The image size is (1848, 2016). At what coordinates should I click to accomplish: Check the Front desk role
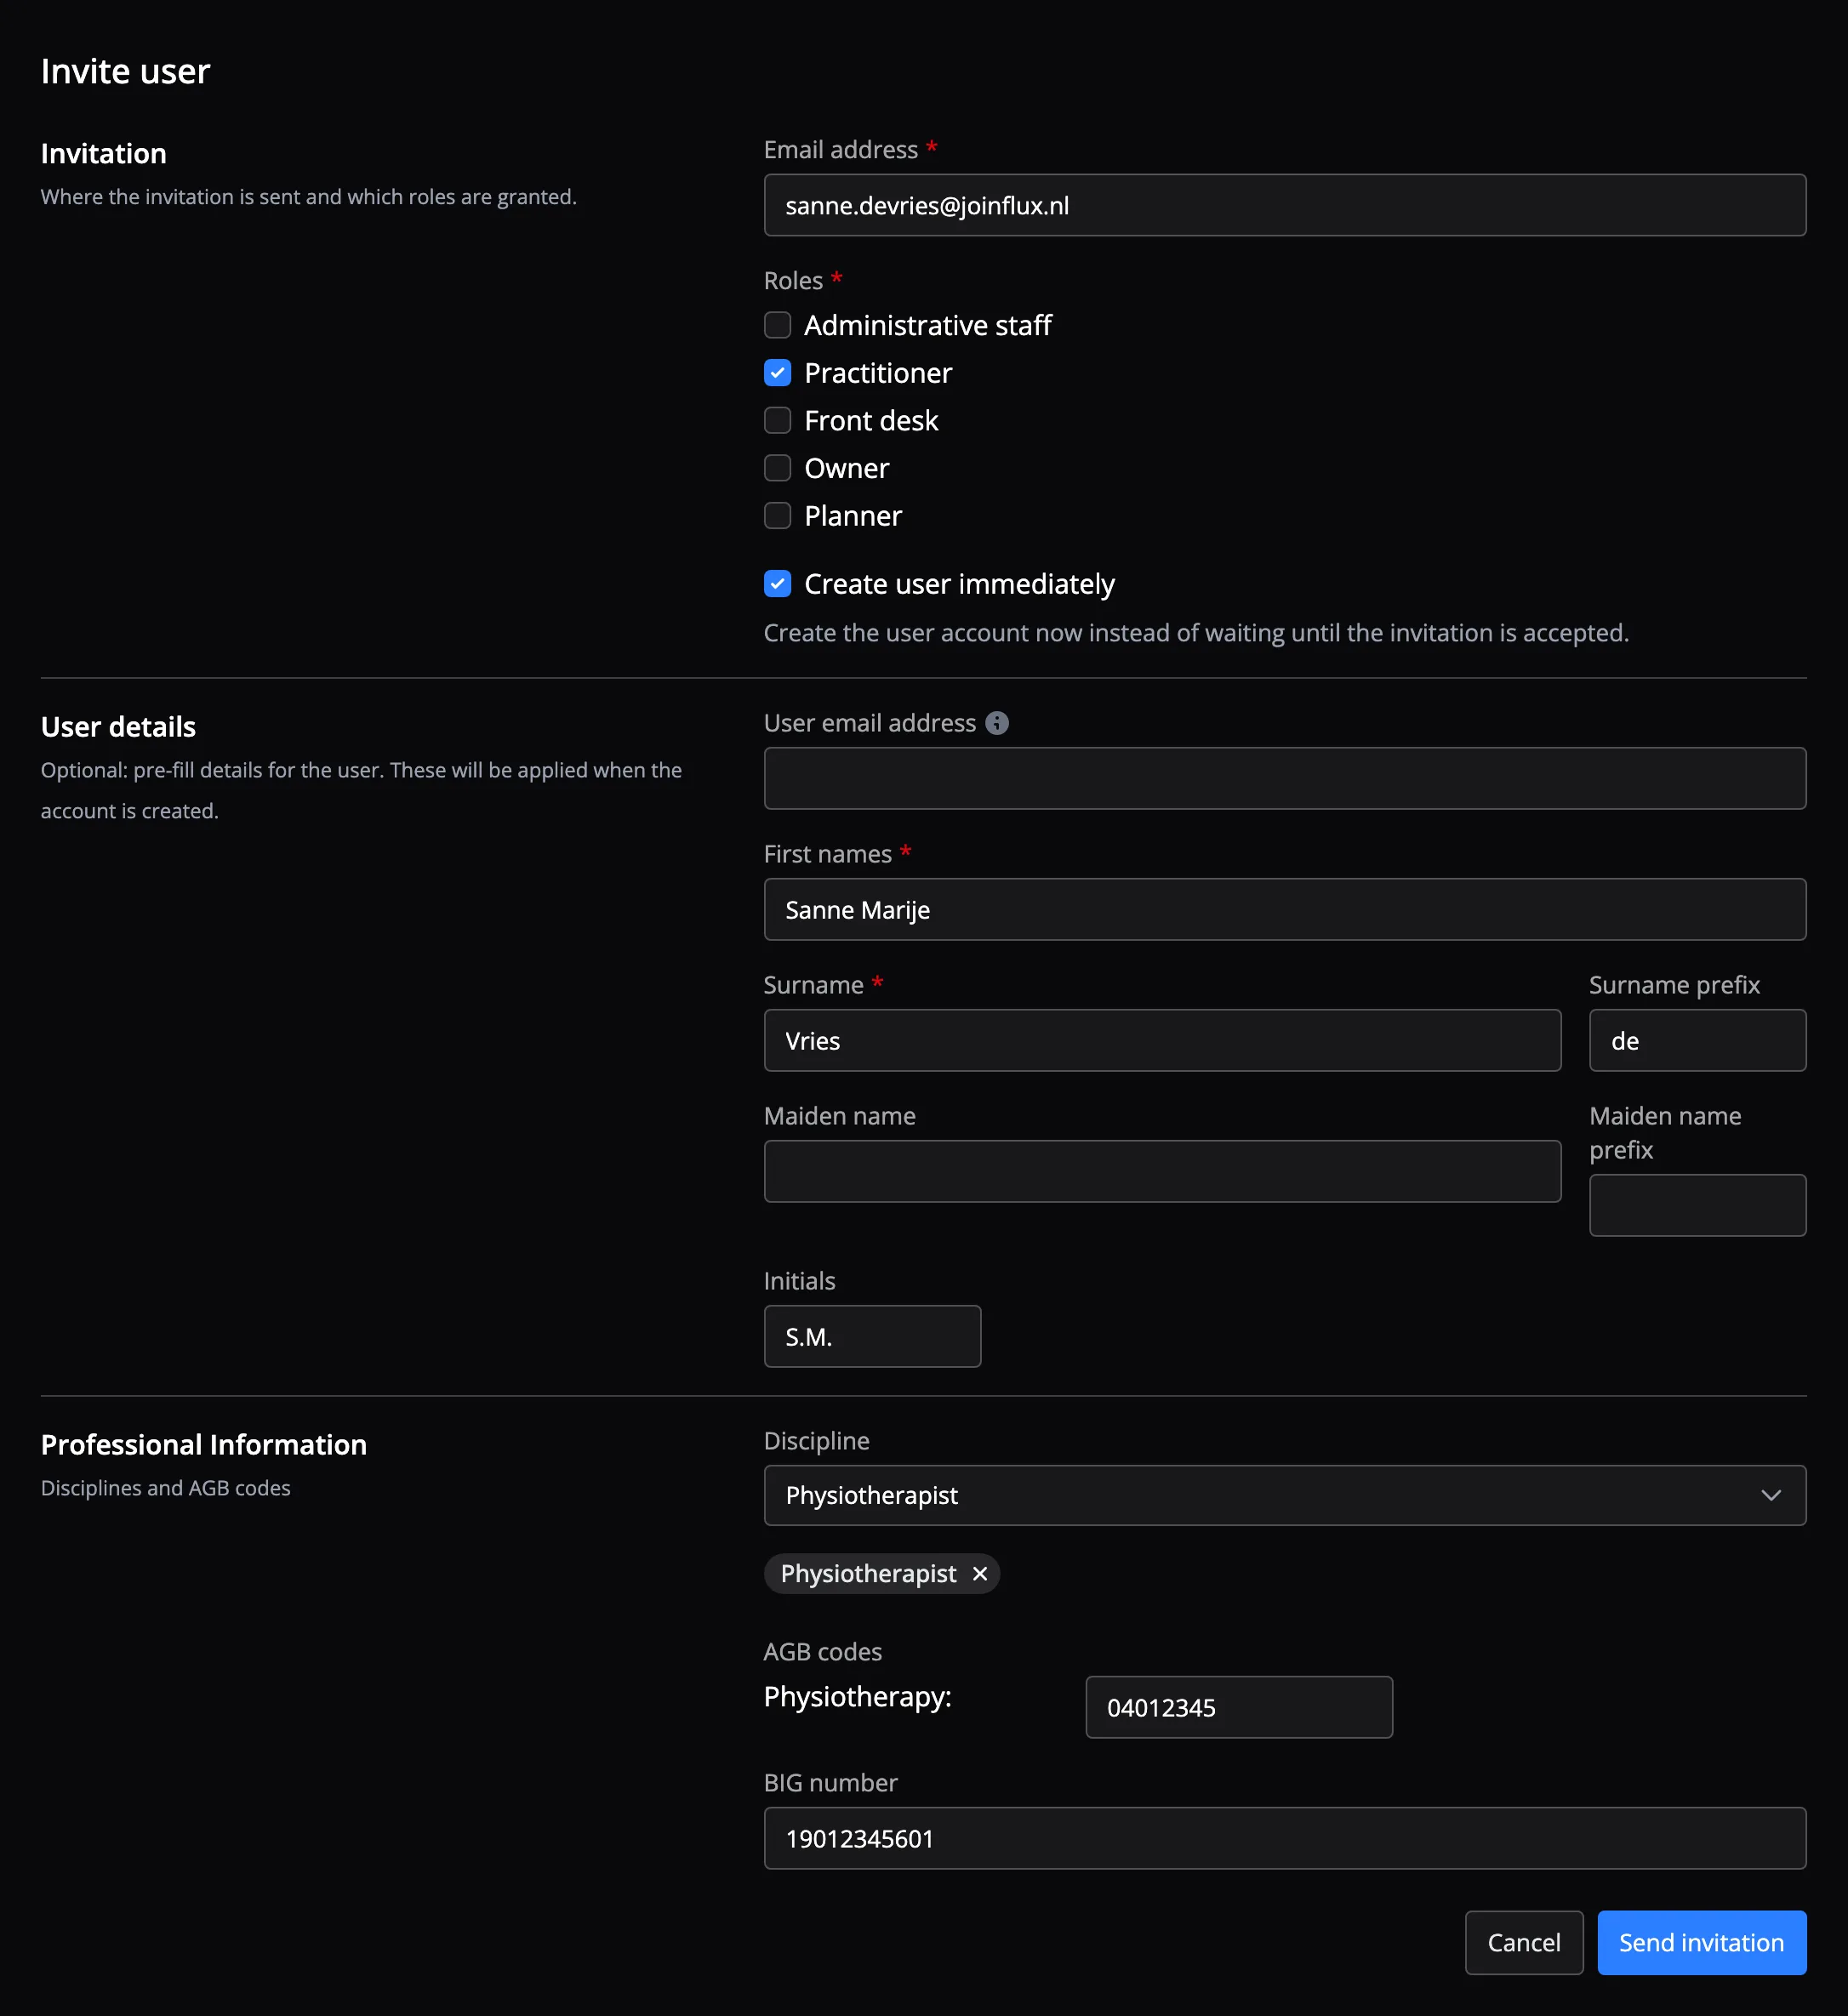777,421
